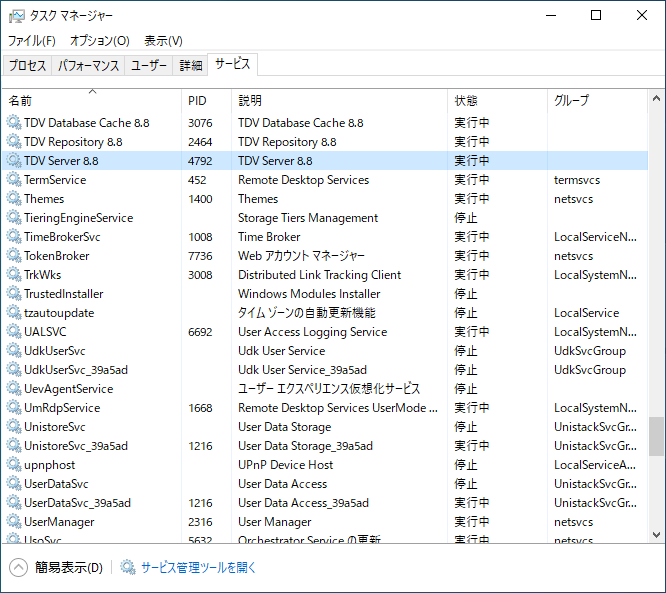Viewport: 666px width, 593px height.
Task: Click the gear icon beside TermService
Action: click(x=14, y=180)
